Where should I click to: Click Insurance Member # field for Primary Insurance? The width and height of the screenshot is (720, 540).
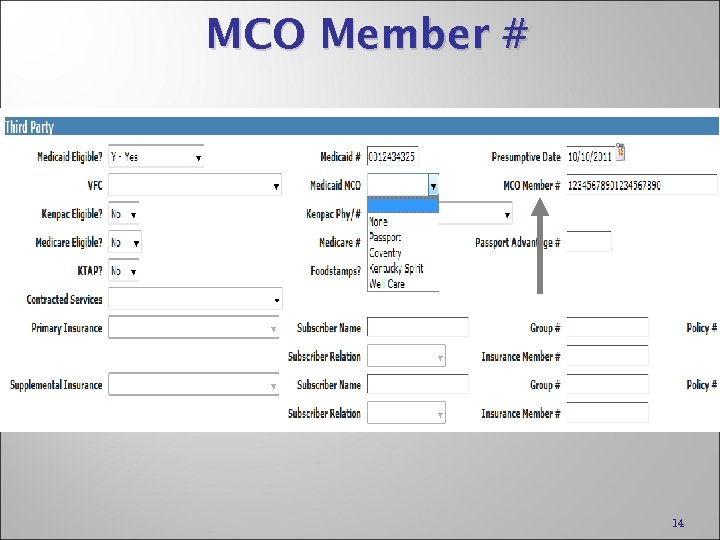tap(608, 356)
